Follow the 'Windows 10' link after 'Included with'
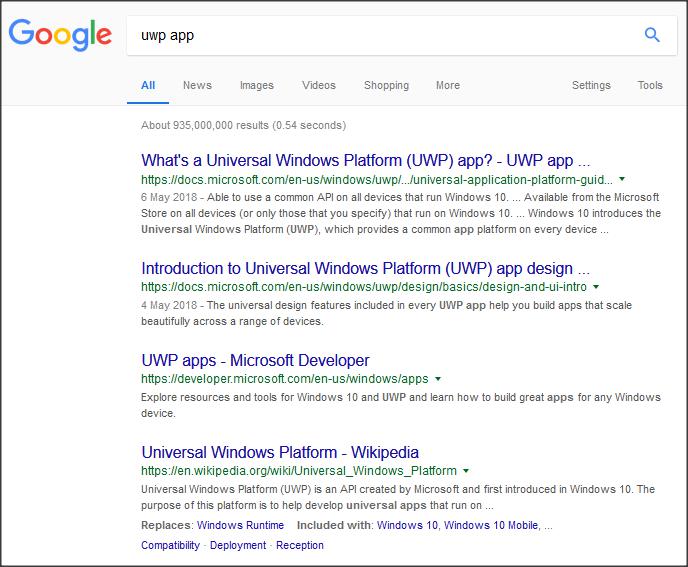 tap(407, 525)
